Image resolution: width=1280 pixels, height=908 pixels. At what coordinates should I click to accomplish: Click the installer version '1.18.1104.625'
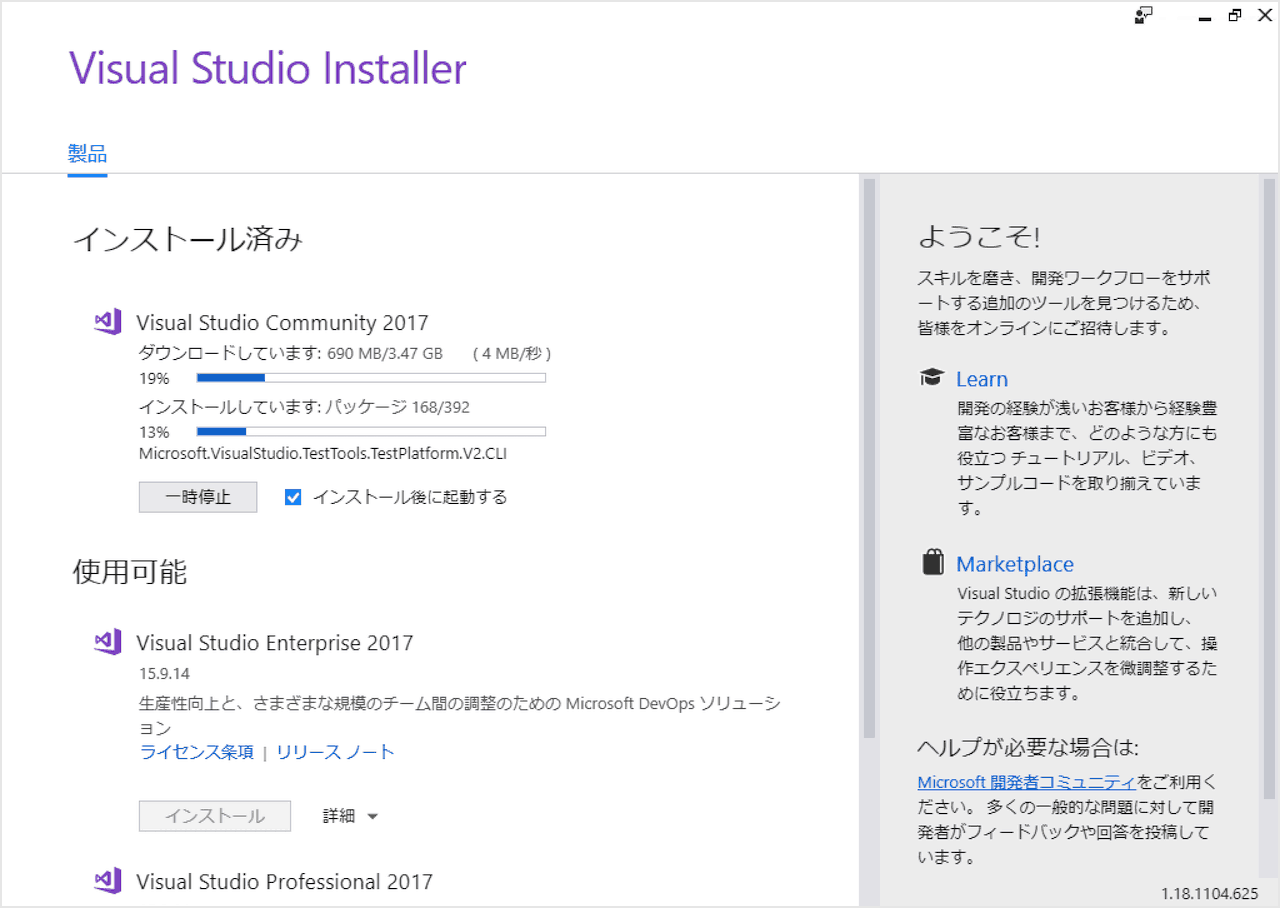tap(1209, 893)
